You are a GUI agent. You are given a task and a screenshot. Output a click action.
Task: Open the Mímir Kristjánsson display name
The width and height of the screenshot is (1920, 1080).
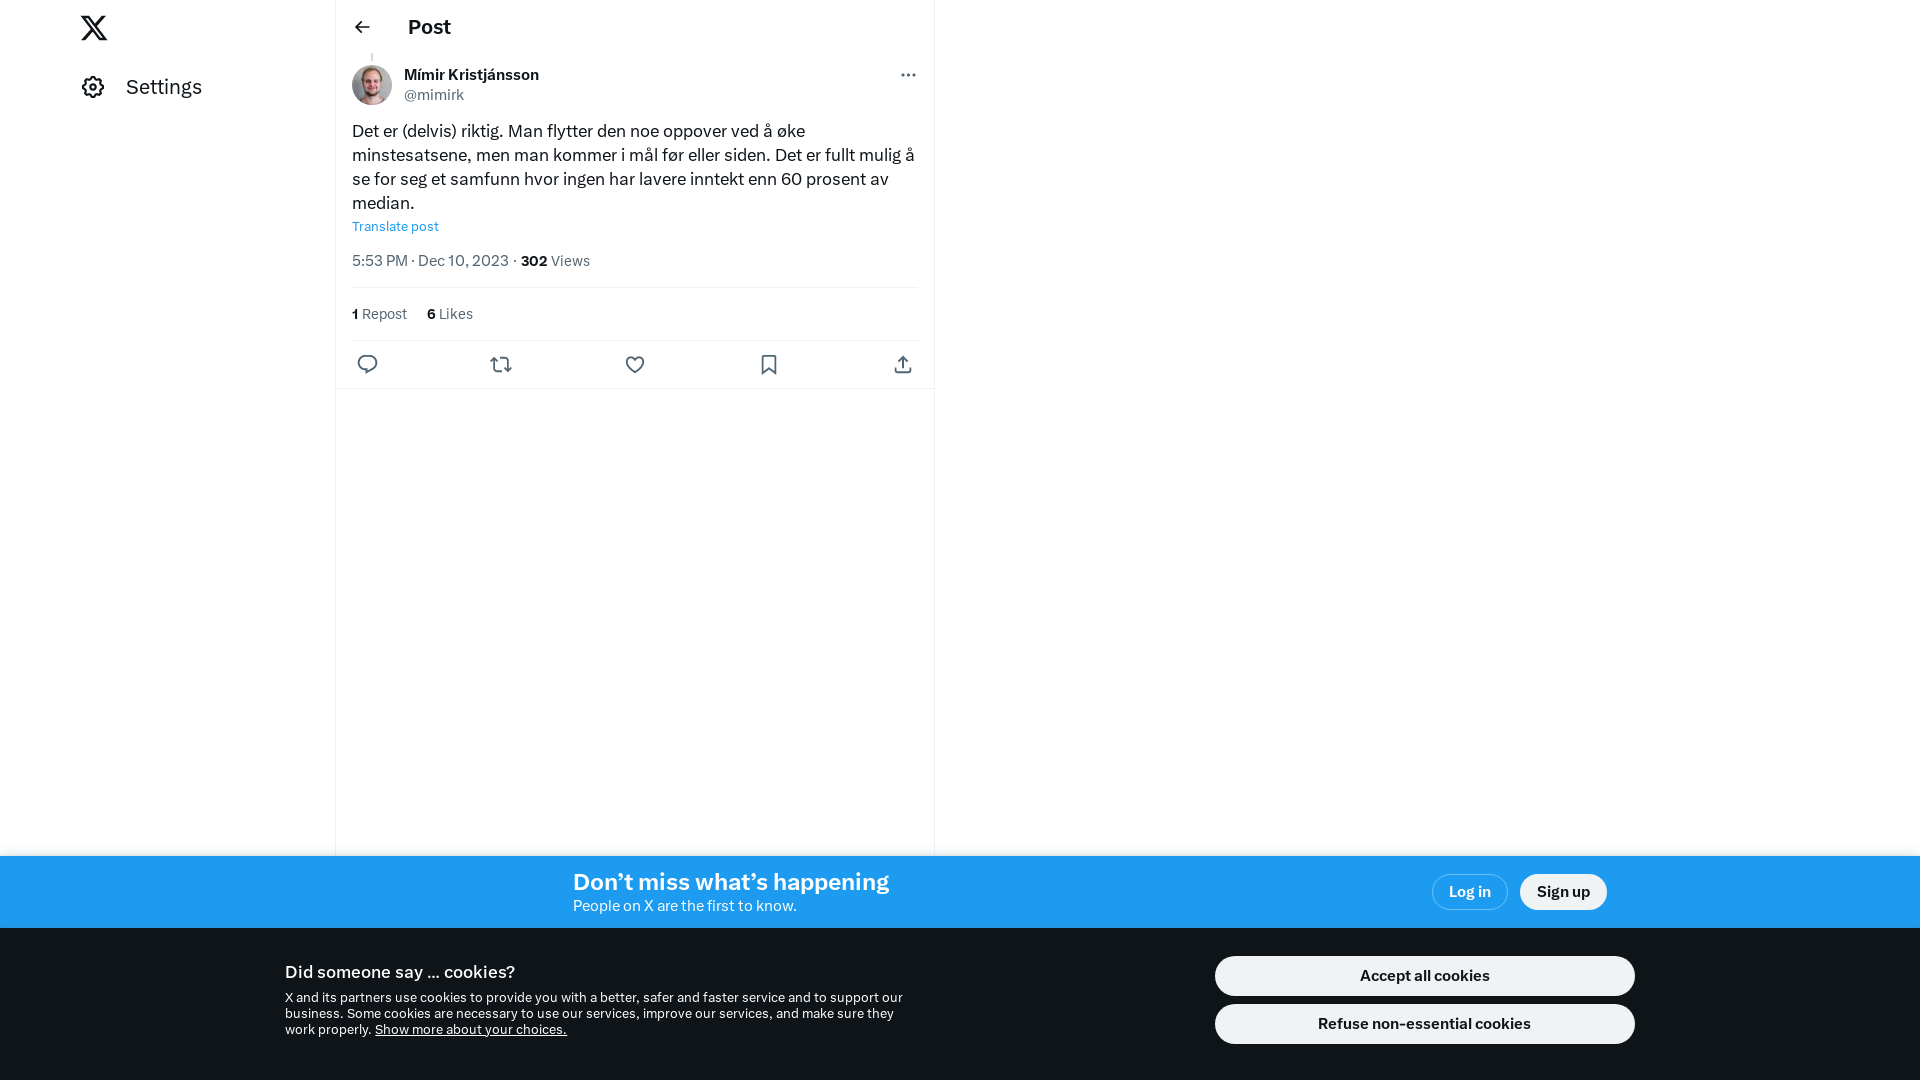(x=471, y=75)
